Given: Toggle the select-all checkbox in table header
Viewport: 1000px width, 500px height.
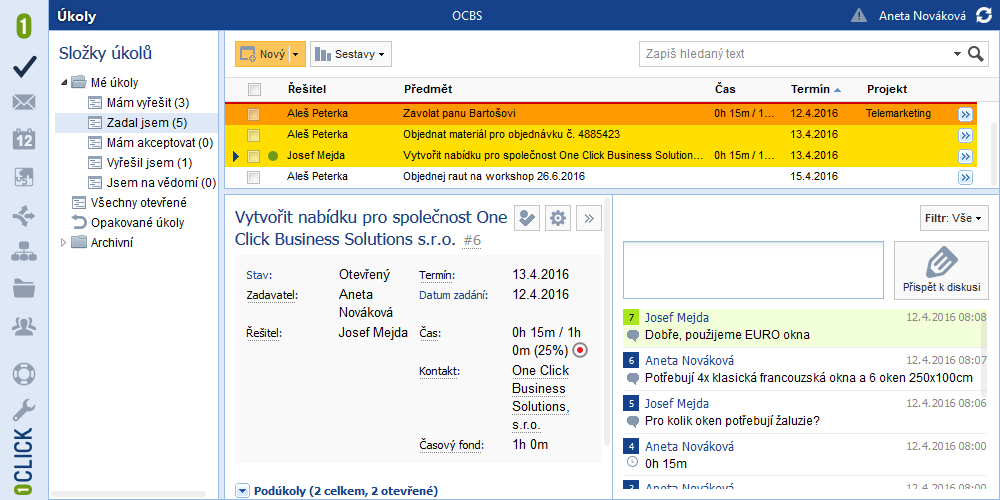Looking at the screenshot, I should pos(254,89).
